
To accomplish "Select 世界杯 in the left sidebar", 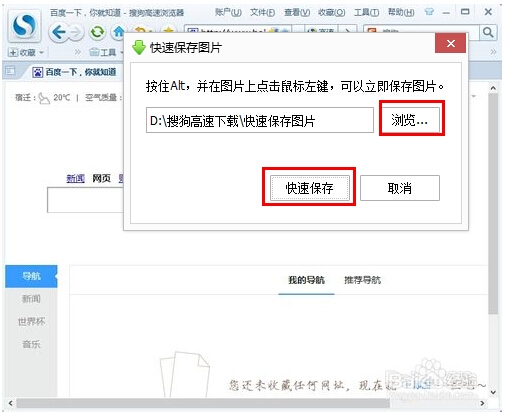I will tap(31, 321).
